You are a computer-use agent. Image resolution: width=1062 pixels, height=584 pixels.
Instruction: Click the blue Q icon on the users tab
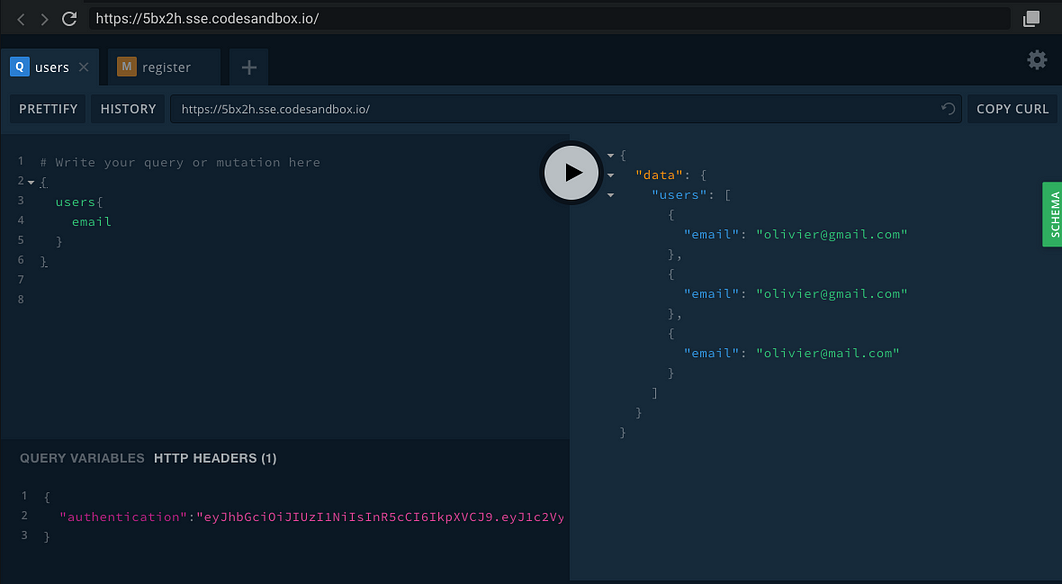point(20,66)
